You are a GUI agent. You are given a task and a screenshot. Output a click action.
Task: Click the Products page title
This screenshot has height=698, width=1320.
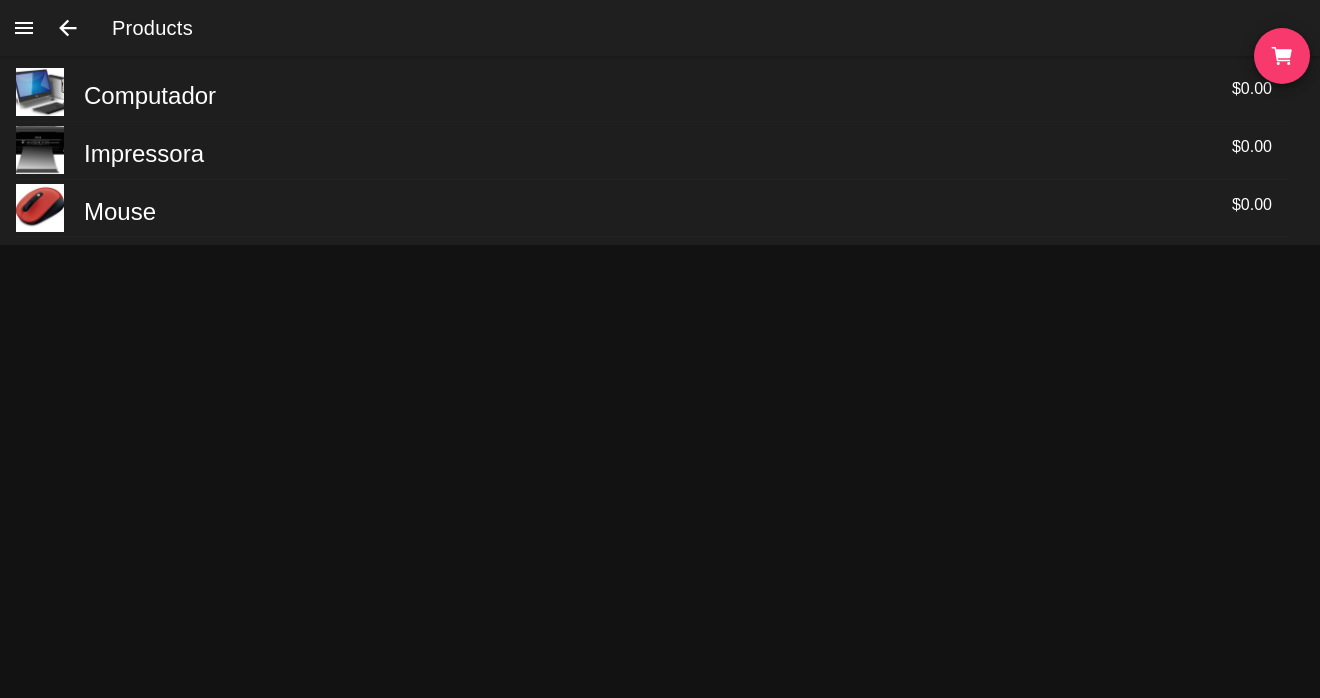[152, 28]
